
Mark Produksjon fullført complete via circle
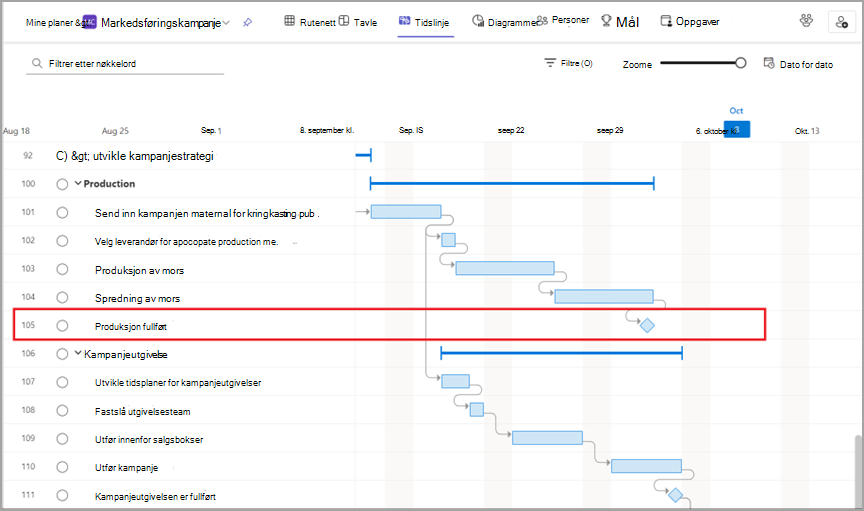click(62, 326)
